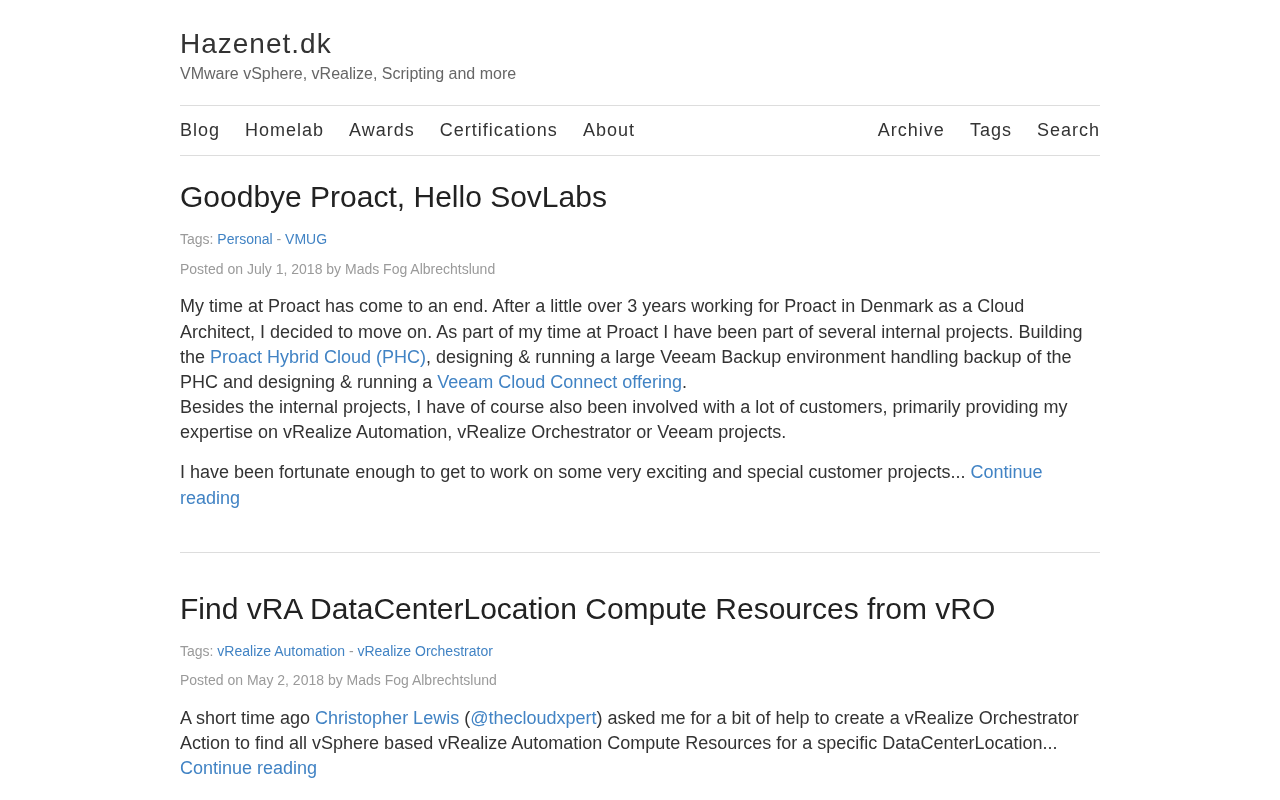This screenshot has height=800, width=1280.
Task: Open the Certifications page
Action: click(498, 130)
